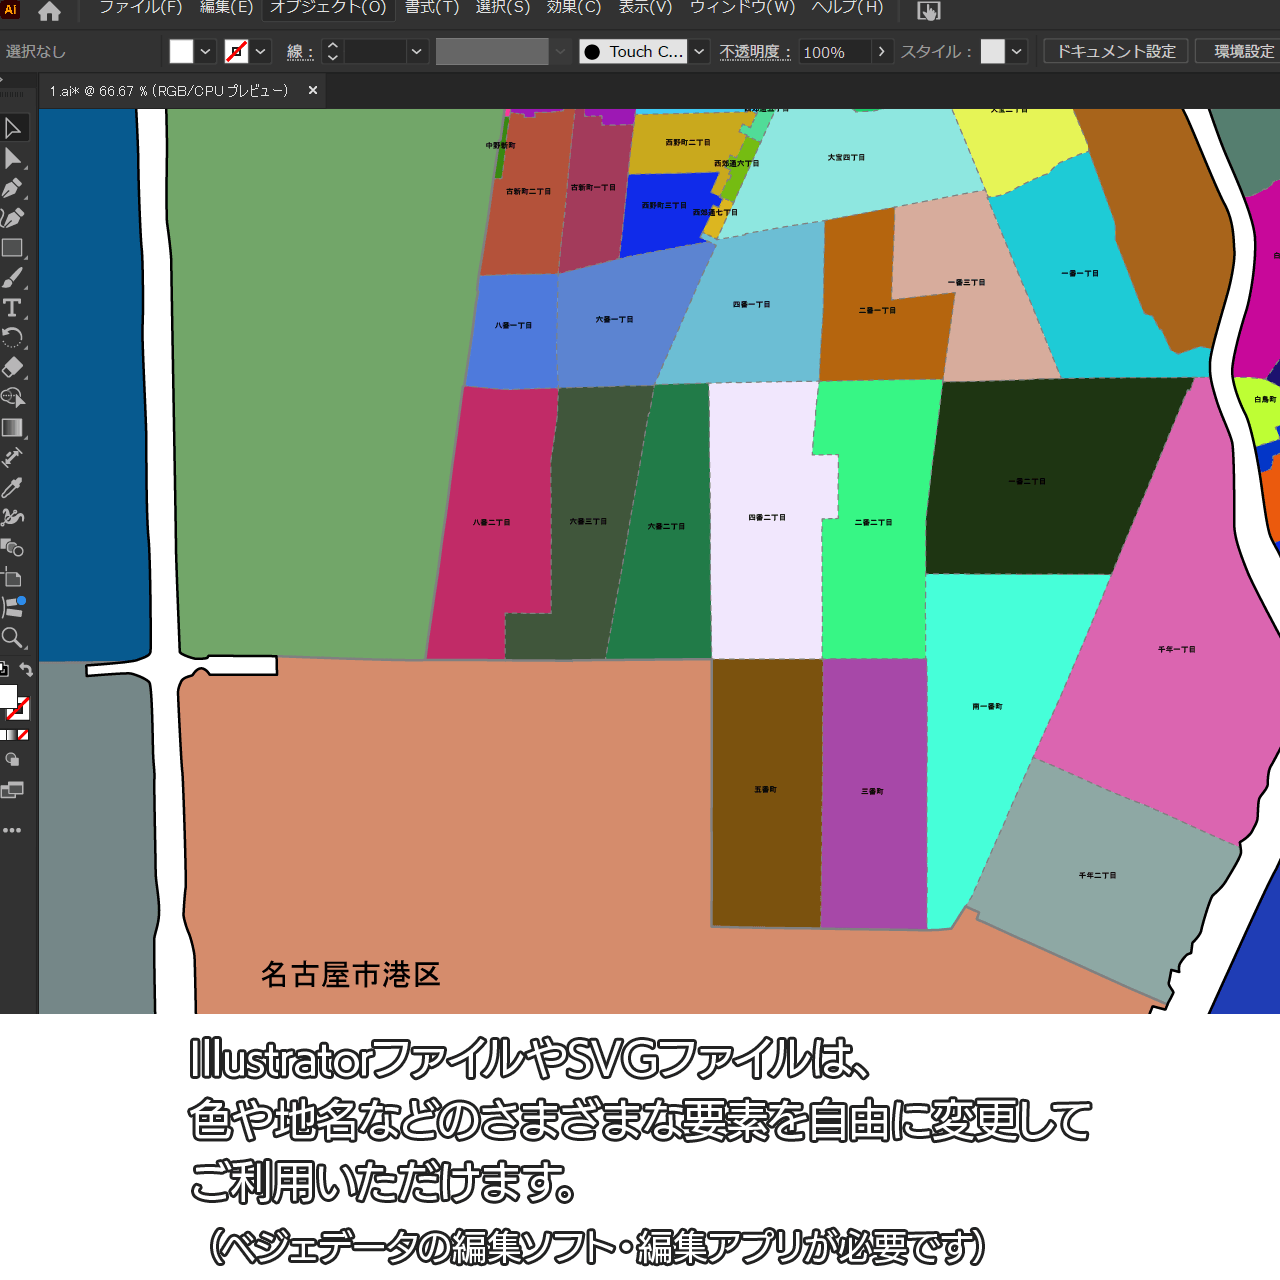Screen dimensions: 1280x1280
Task: Open the stroke weight dropdown
Action: (417, 52)
